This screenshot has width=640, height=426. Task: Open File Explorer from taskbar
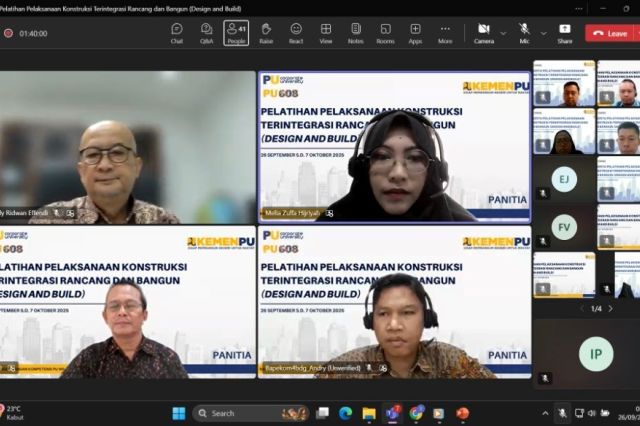(x=369, y=413)
